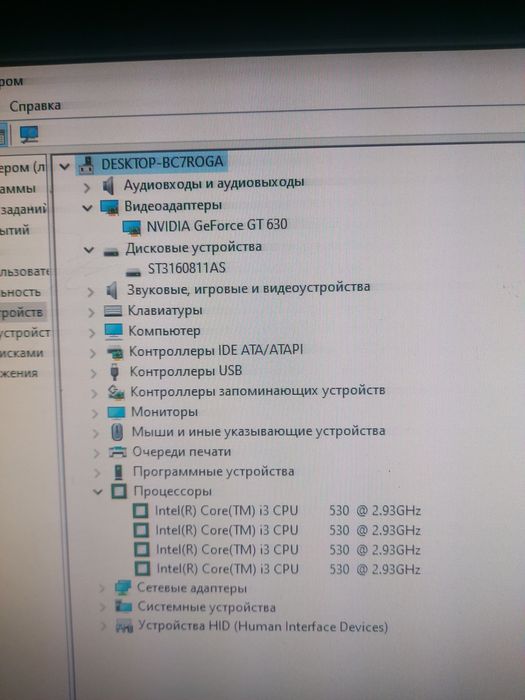The image size is (525, 700).
Task: Click the folder icon of Системные устройства
Action: click(124, 606)
